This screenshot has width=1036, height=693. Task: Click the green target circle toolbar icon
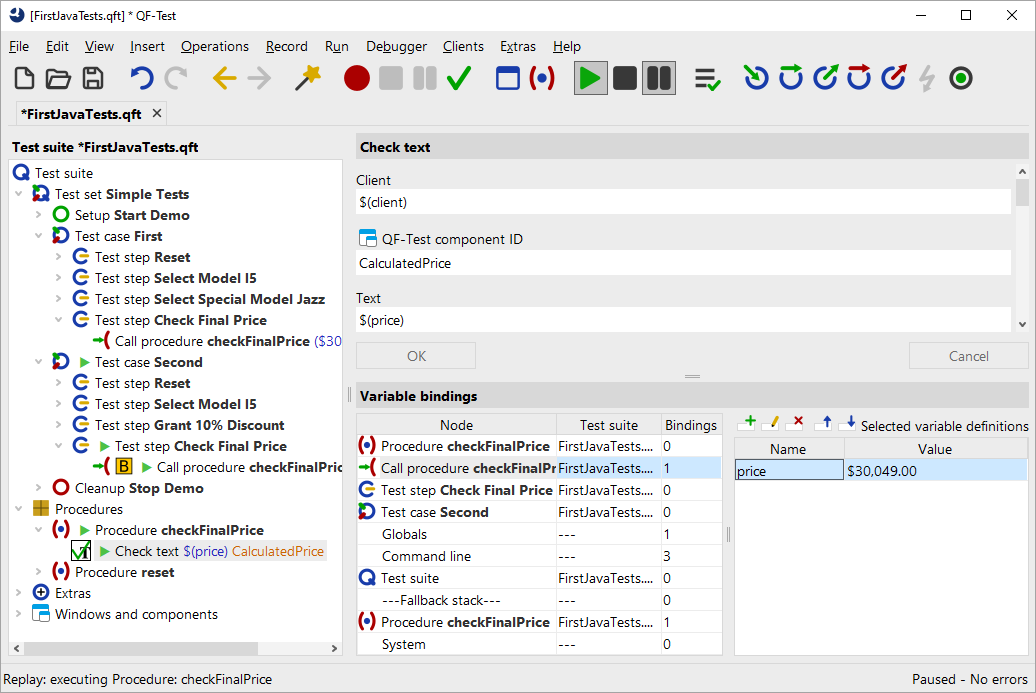[961, 78]
